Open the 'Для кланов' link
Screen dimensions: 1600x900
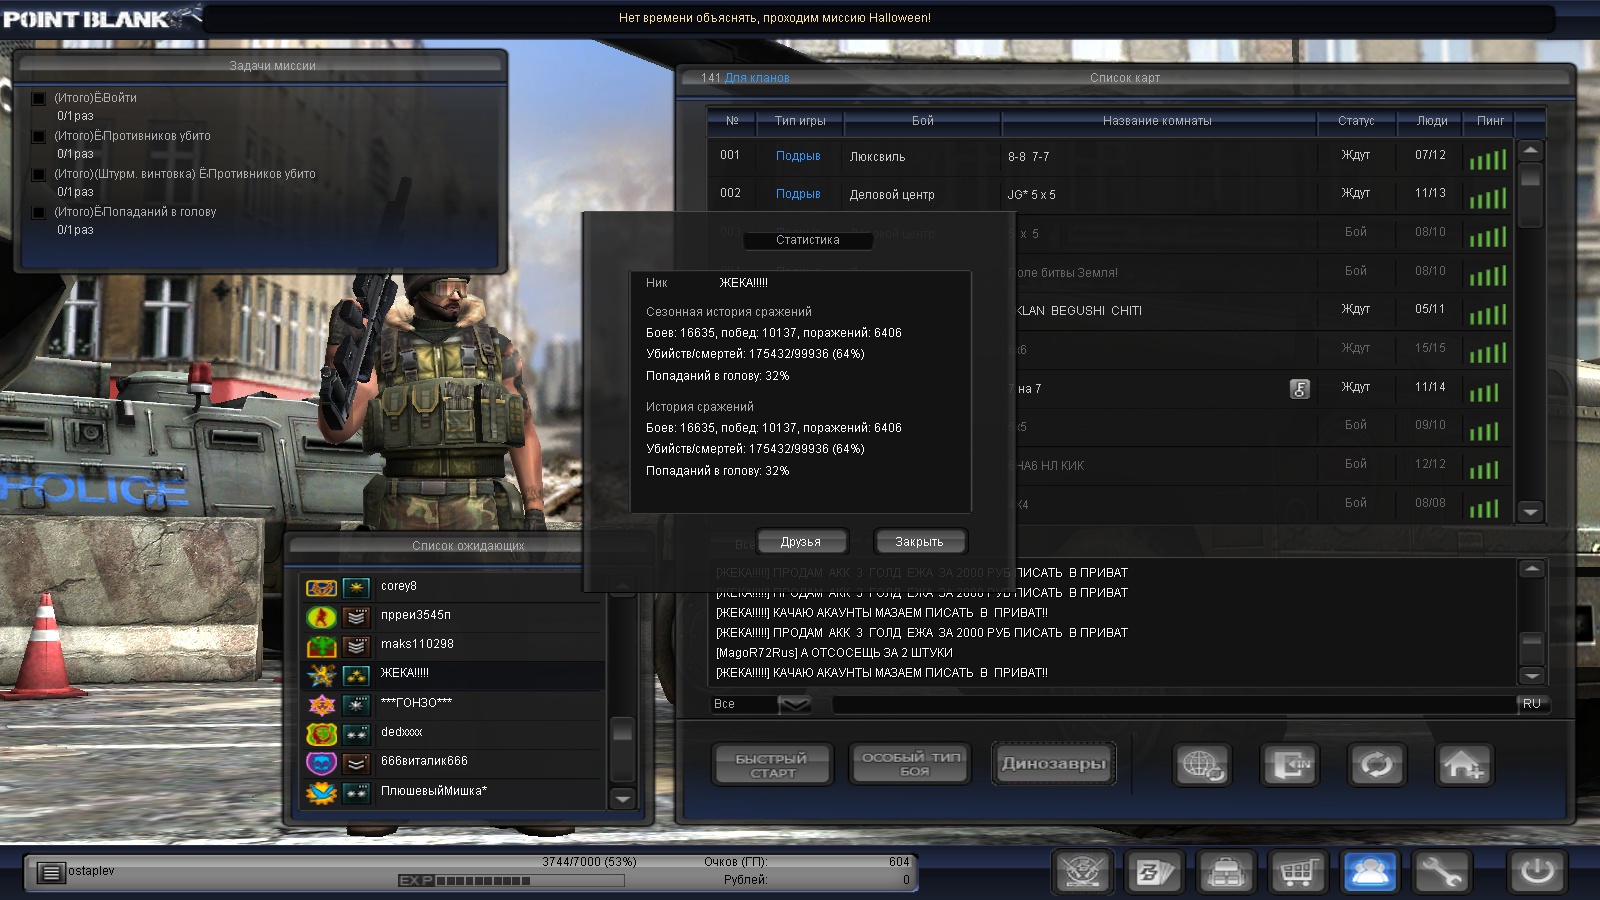[757, 78]
